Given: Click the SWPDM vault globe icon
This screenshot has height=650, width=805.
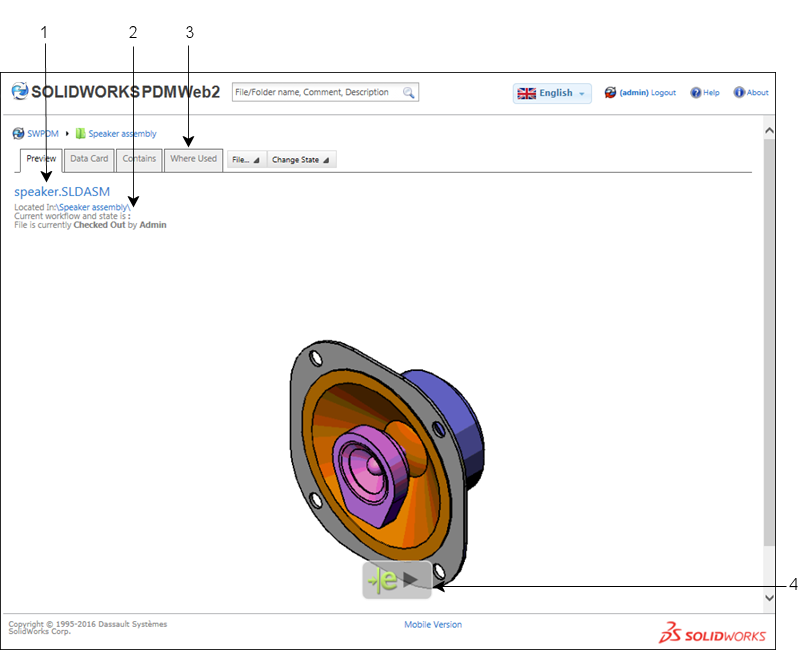Looking at the screenshot, I should [x=19, y=133].
